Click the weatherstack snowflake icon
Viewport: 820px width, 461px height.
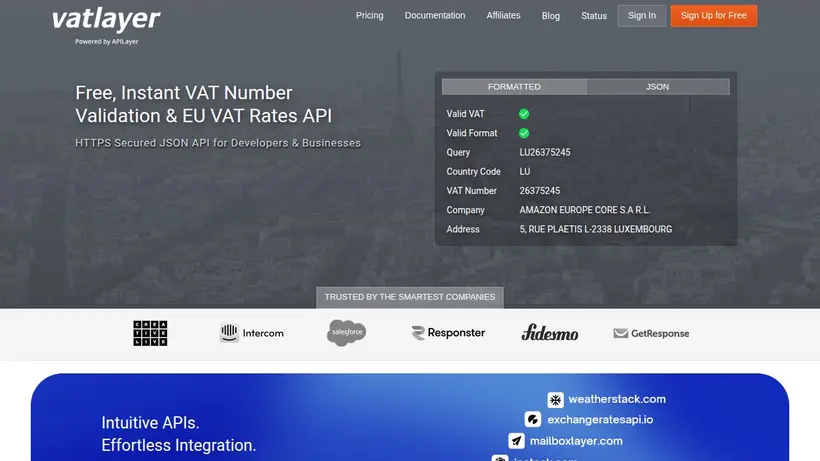point(555,400)
